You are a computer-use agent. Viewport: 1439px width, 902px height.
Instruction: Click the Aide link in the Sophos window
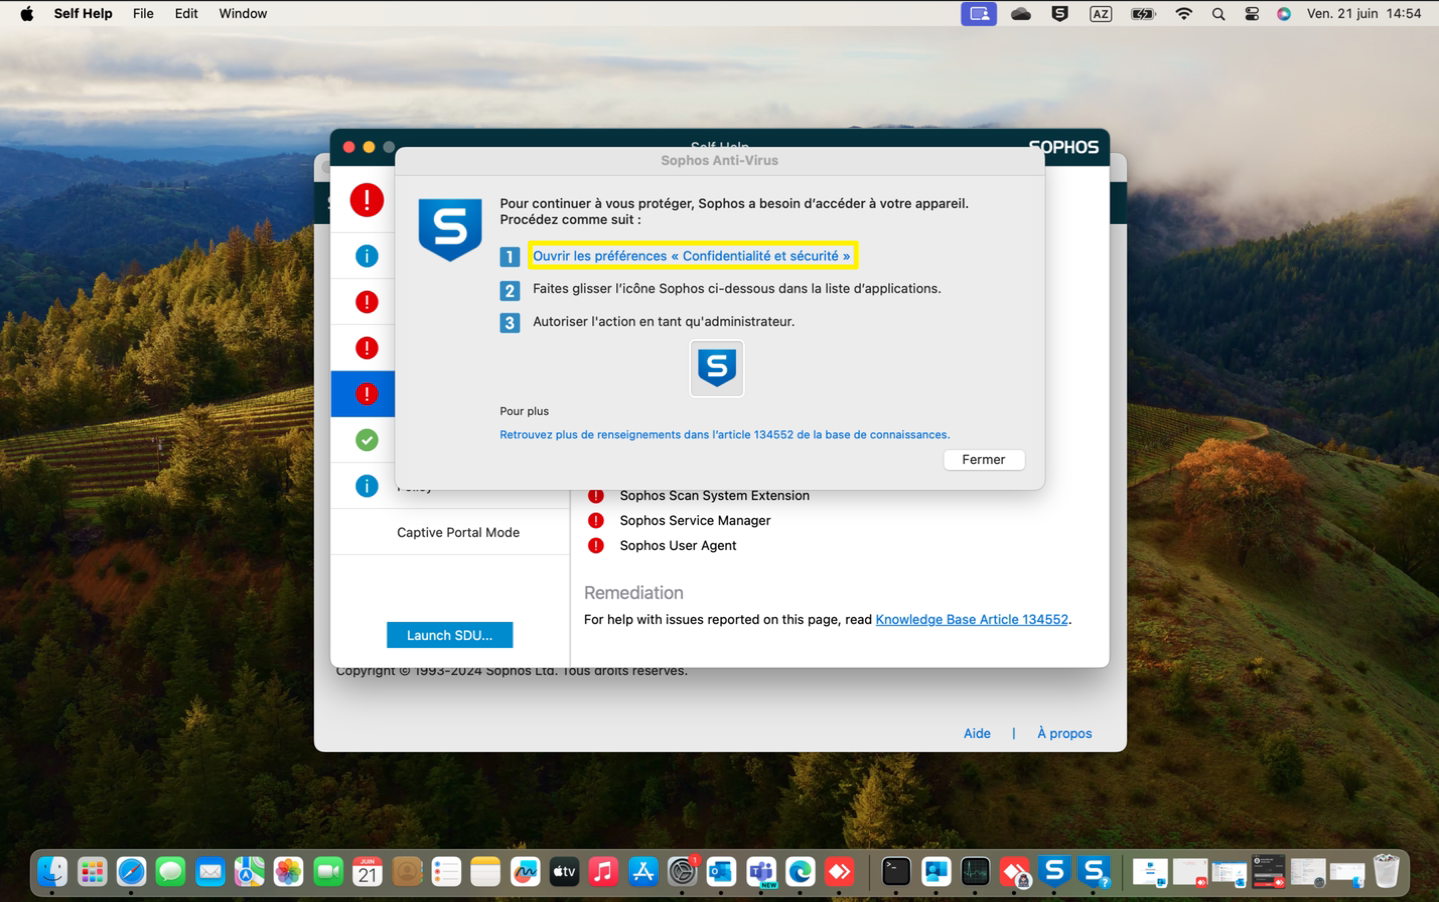[x=977, y=733]
